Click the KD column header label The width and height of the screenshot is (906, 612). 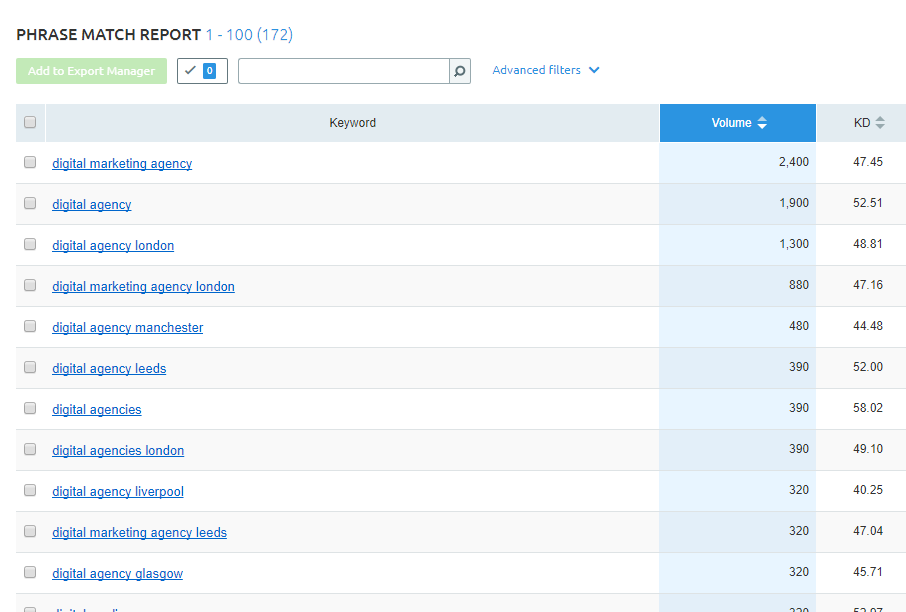coord(862,123)
